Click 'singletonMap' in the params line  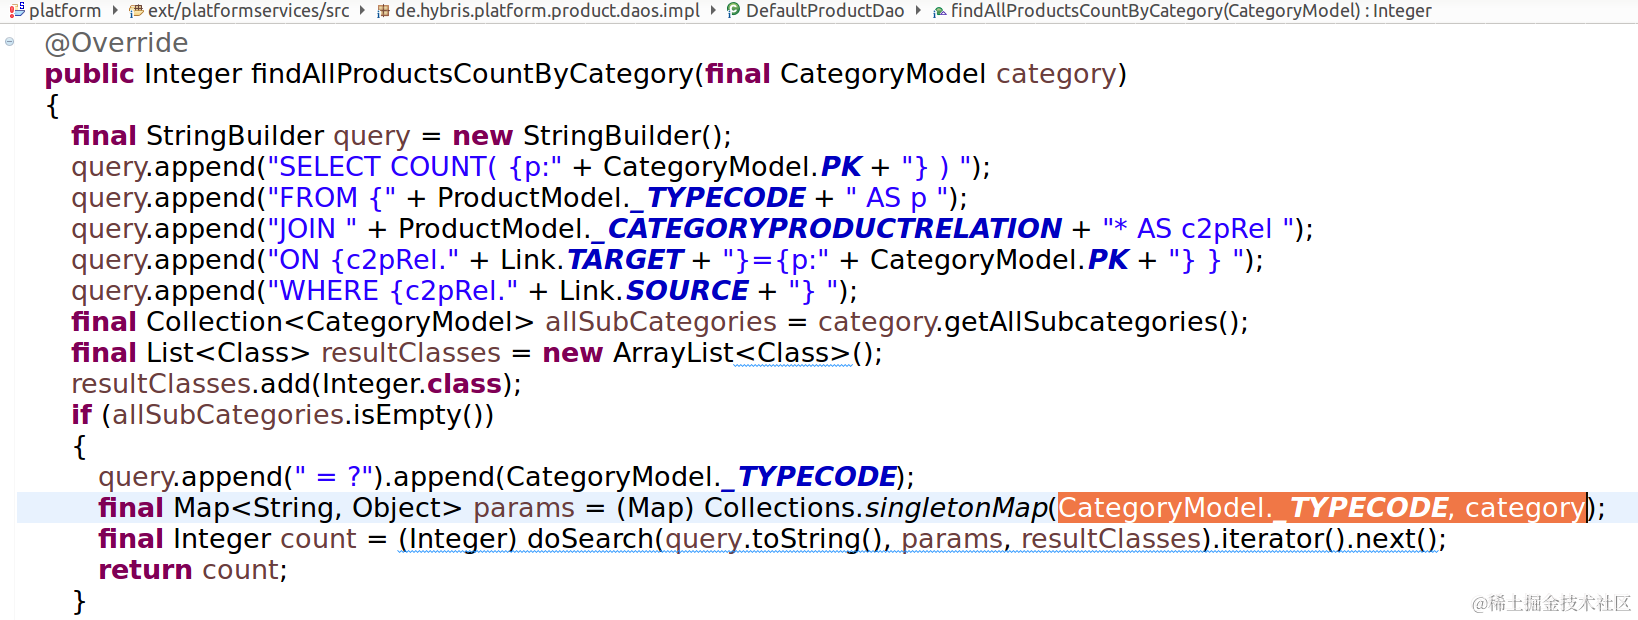tap(956, 508)
